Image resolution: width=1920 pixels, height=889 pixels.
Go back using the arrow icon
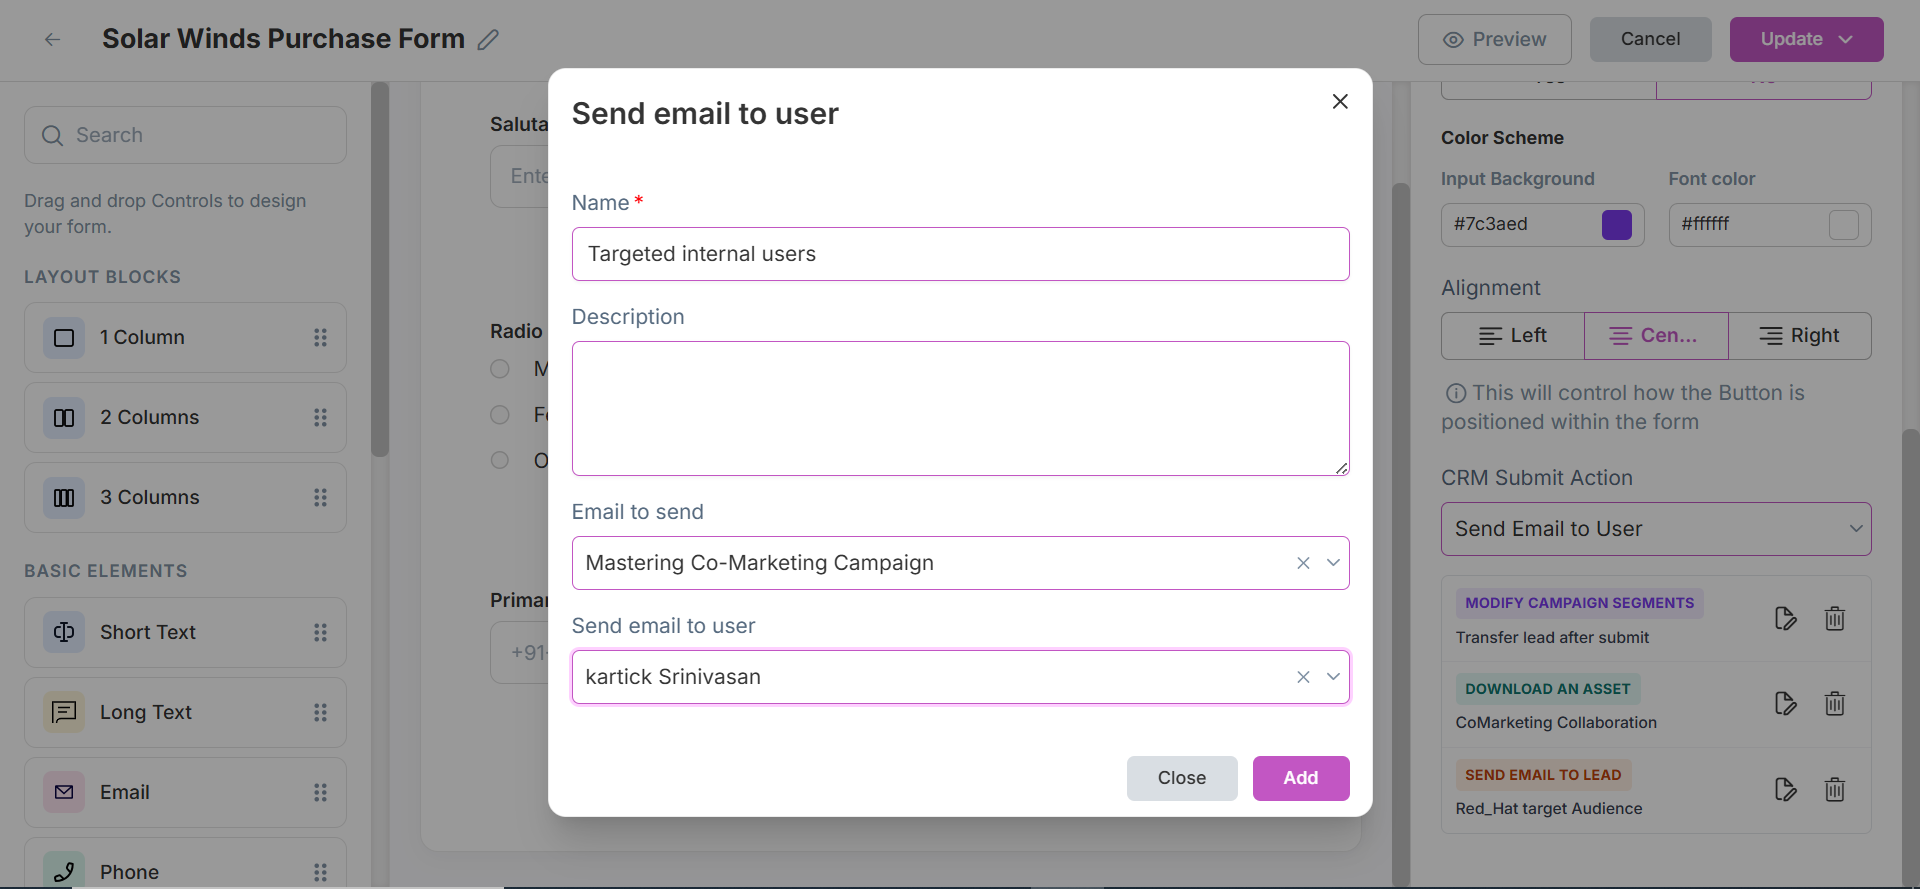coord(53,39)
